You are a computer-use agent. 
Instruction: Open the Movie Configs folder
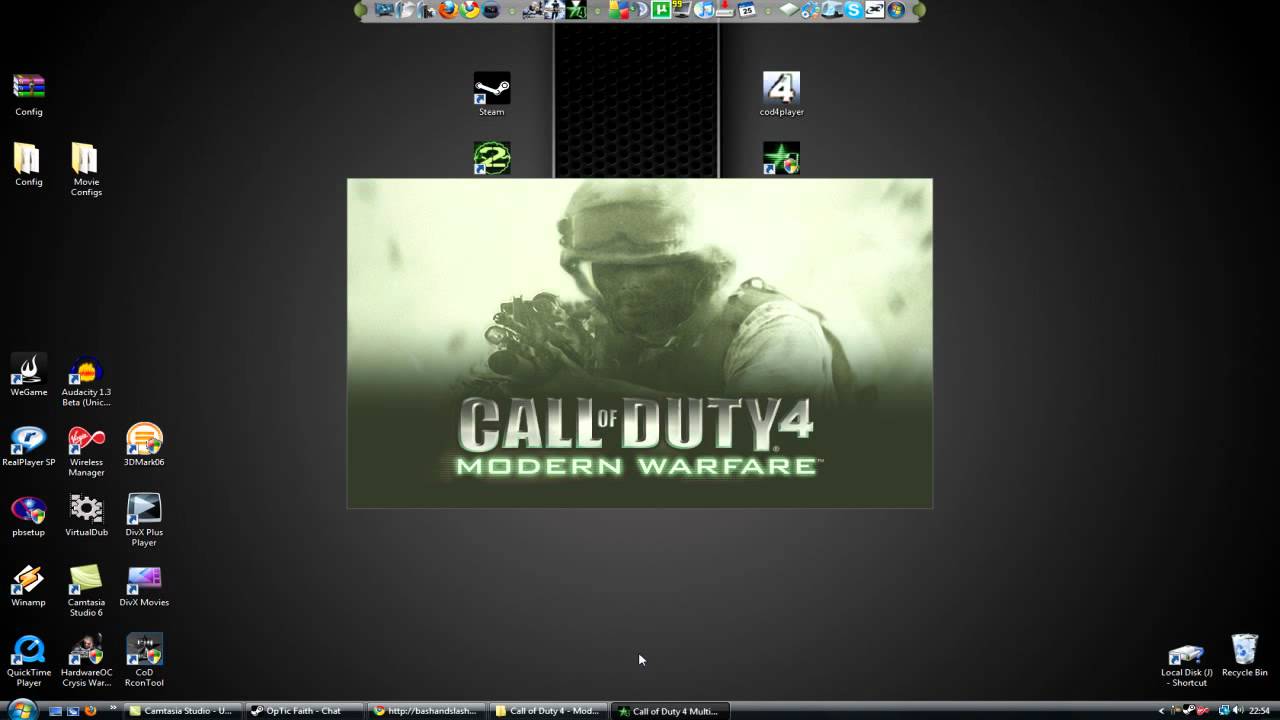click(x=86, y=169)
